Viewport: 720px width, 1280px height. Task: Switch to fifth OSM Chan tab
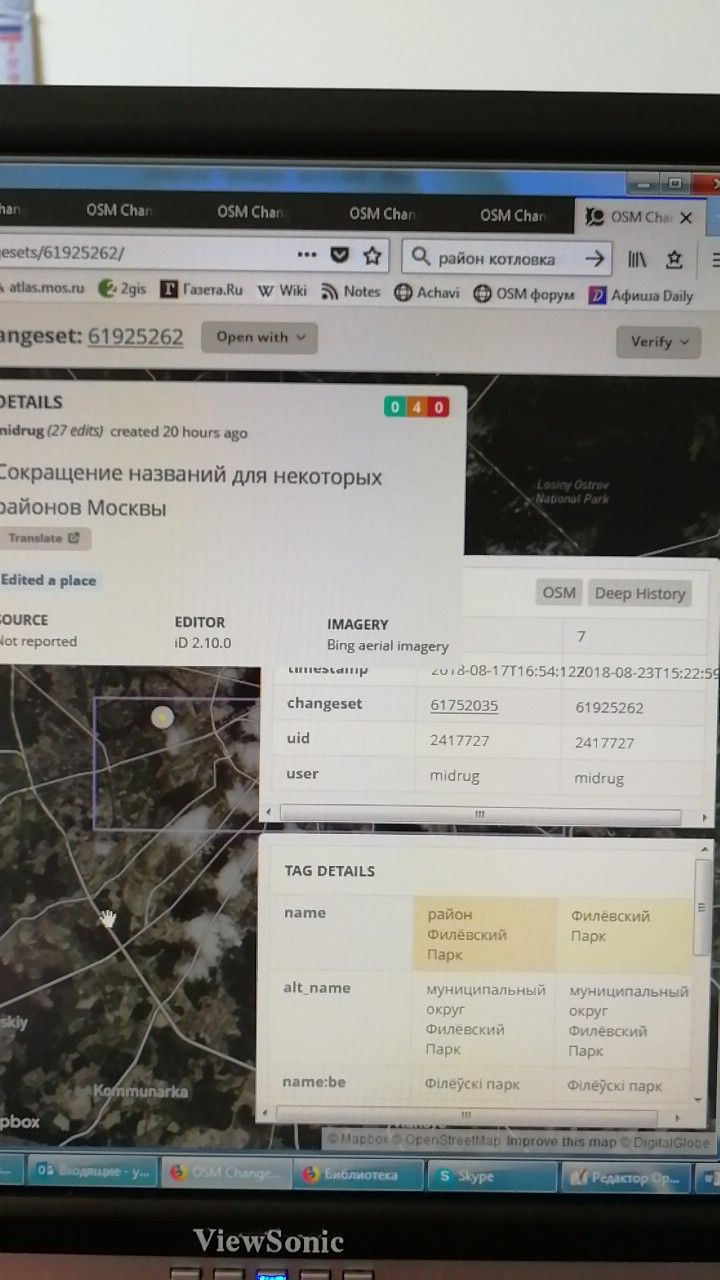pos(512,215)
